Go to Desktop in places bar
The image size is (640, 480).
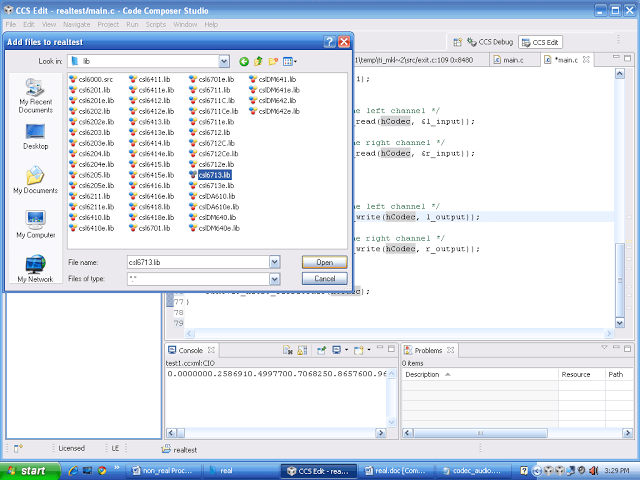click(36, 137)
